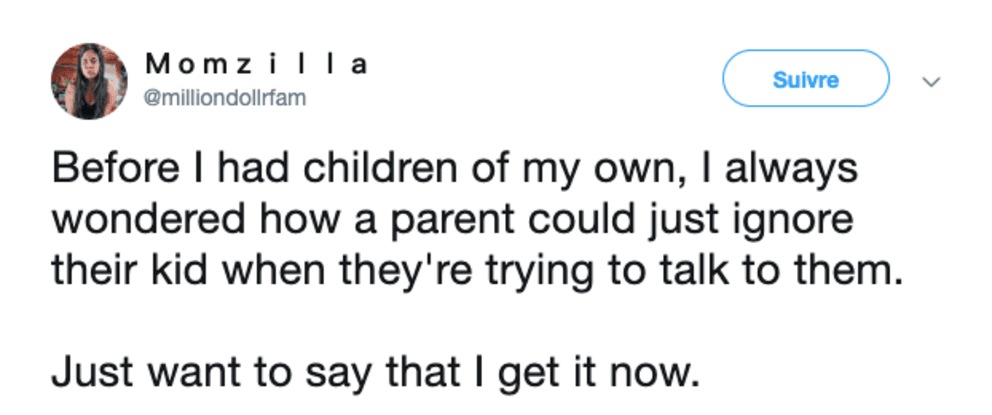992x415 pixels.
Task: Follow the account via the Suivre button
Action: 806,78
